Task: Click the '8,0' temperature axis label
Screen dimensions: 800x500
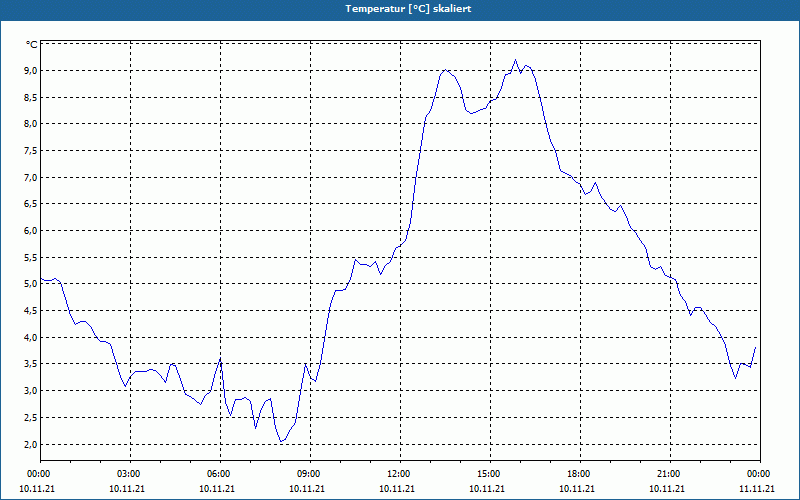Action: 31,124
